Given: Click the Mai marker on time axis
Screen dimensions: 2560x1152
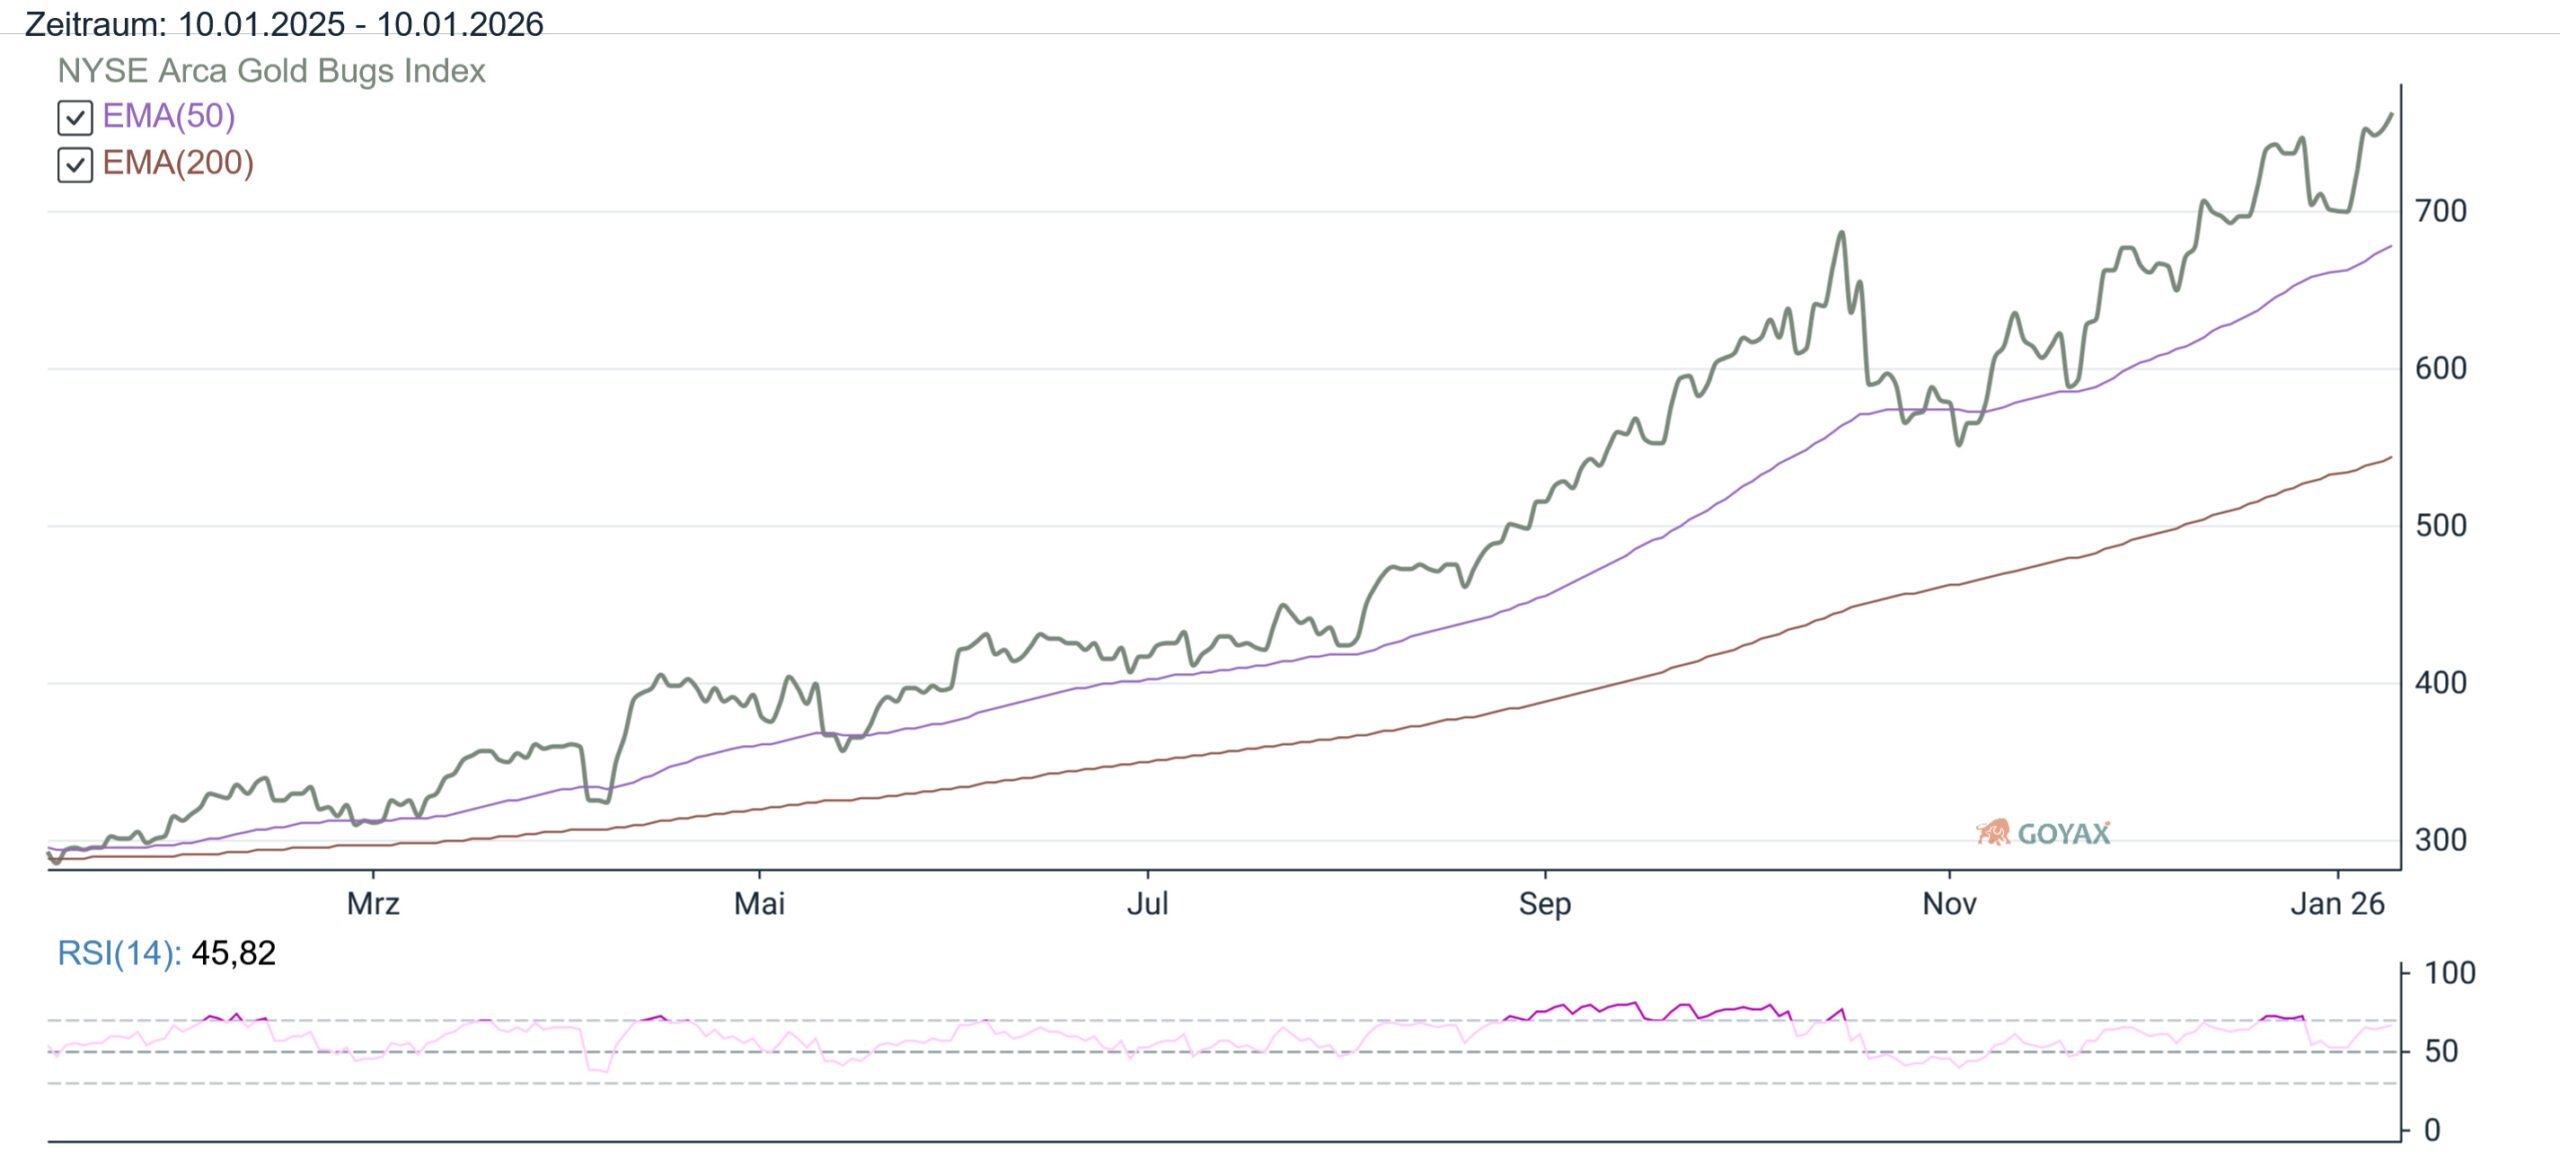Looking at the screenshot, I should click(x=759, y=904).
